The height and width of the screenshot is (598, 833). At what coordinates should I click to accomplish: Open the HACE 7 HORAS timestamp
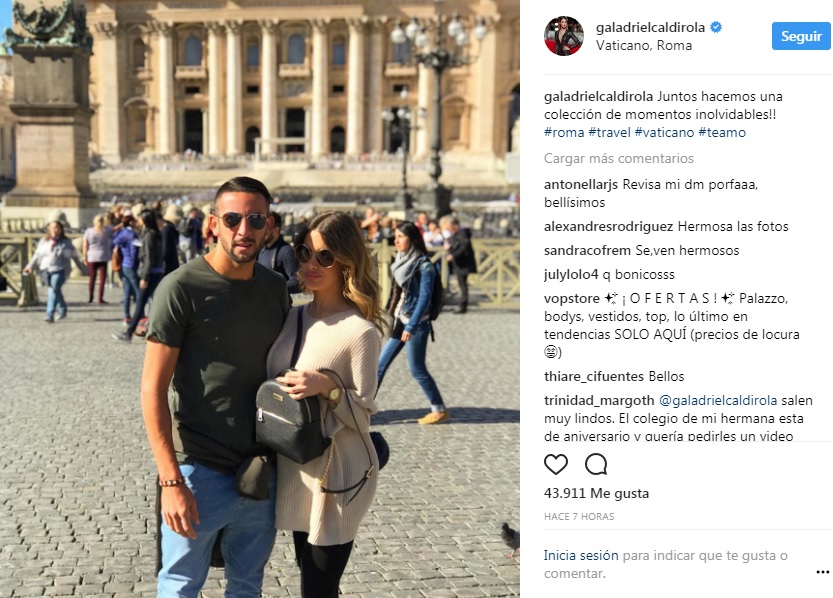579,517
